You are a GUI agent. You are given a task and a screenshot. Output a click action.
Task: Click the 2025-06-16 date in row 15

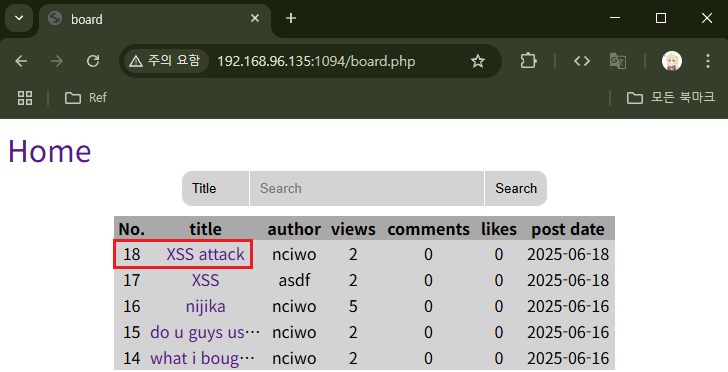[568, 333]
